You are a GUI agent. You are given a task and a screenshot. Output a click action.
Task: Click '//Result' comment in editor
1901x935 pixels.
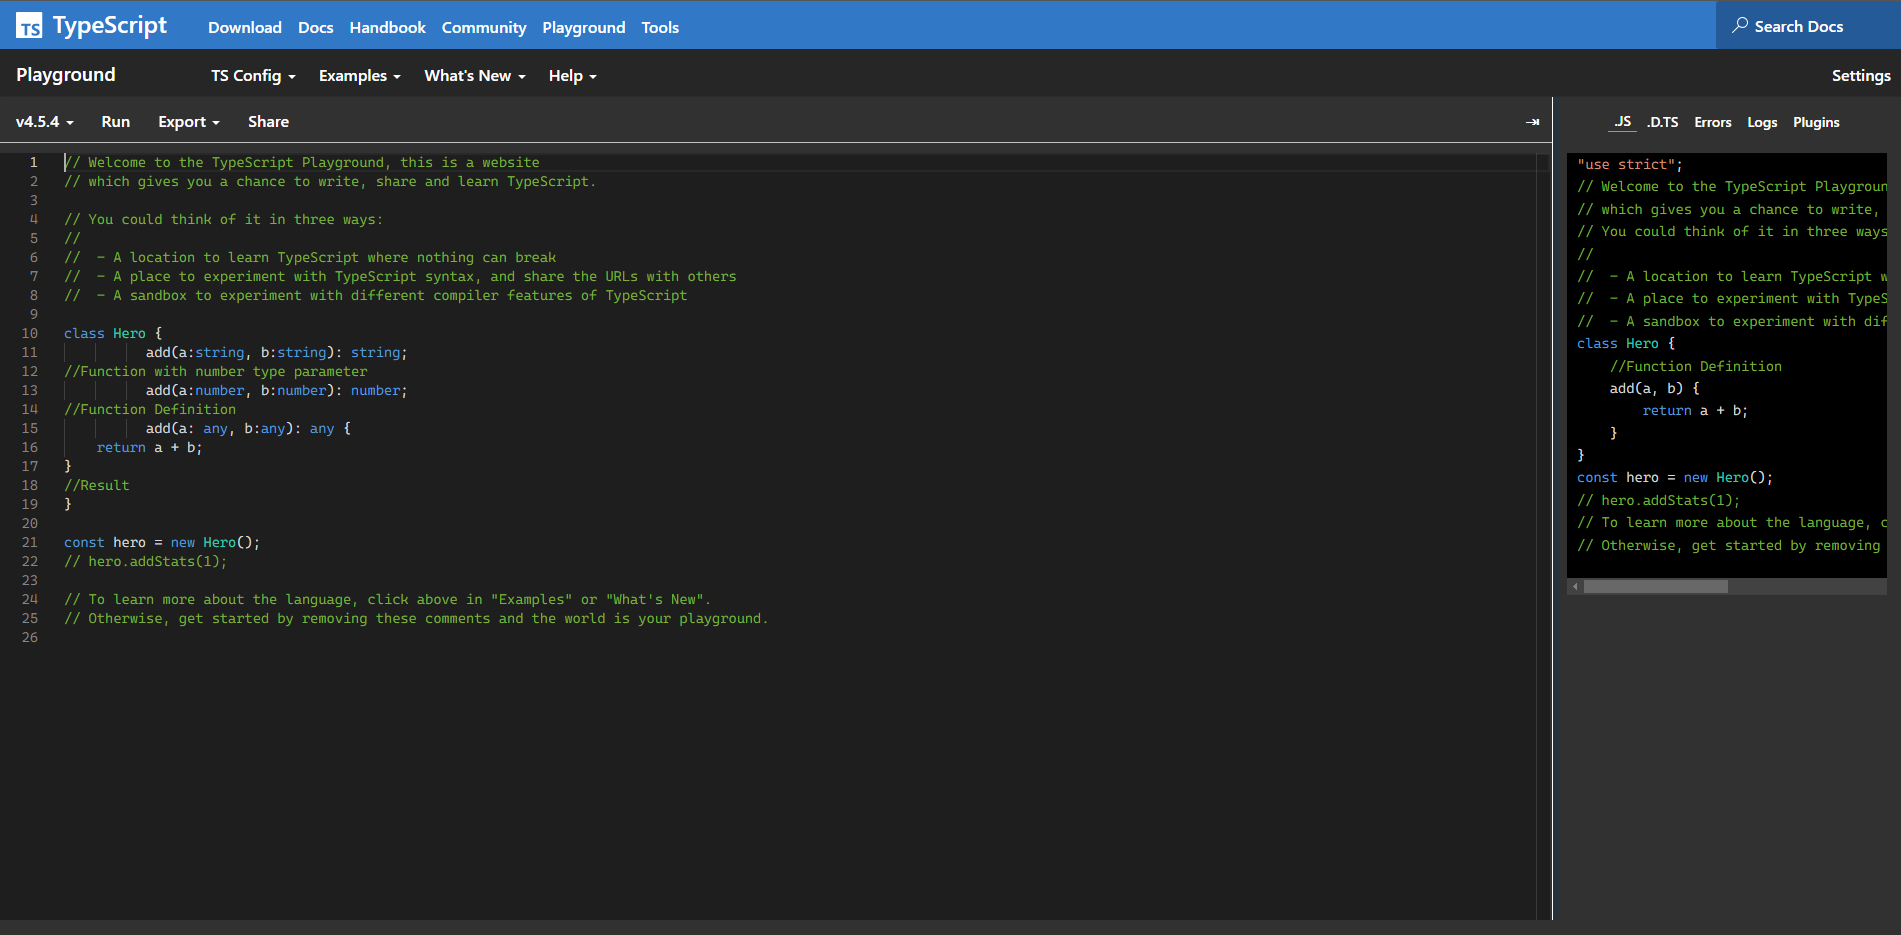pos(97,485)
